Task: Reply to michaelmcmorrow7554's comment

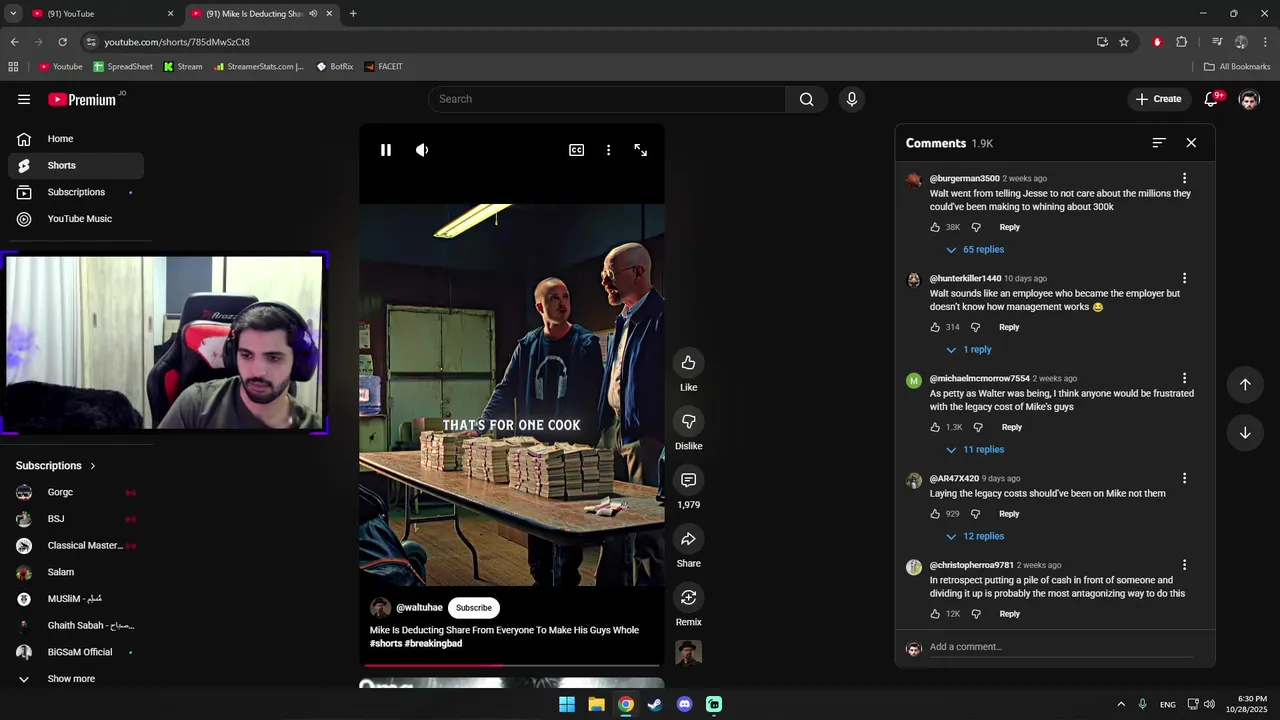Action: pos(1011,427)
